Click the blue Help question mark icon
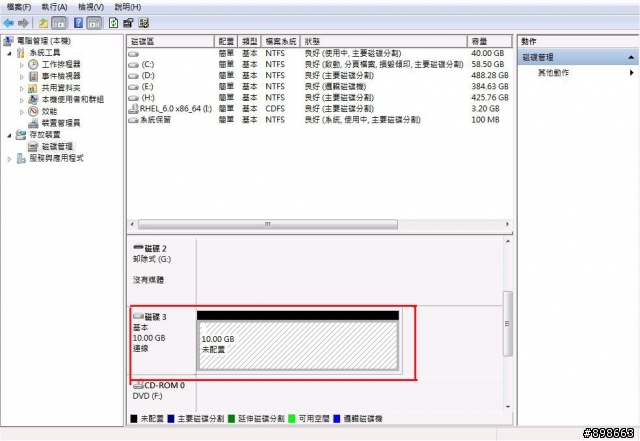This screenshot has height=441, width=640. (x=78, y=23)
